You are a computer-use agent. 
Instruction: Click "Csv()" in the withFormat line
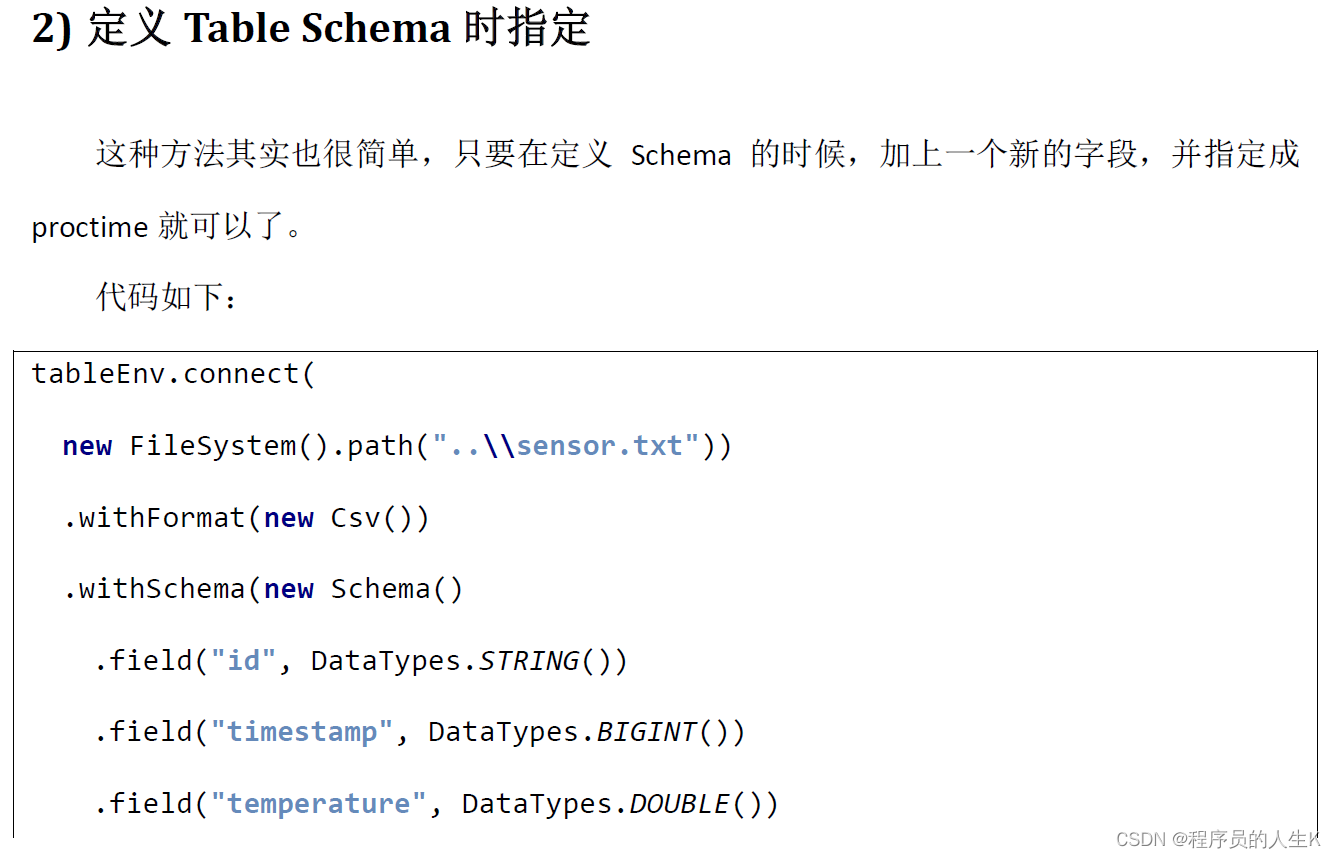pos(380,518)
